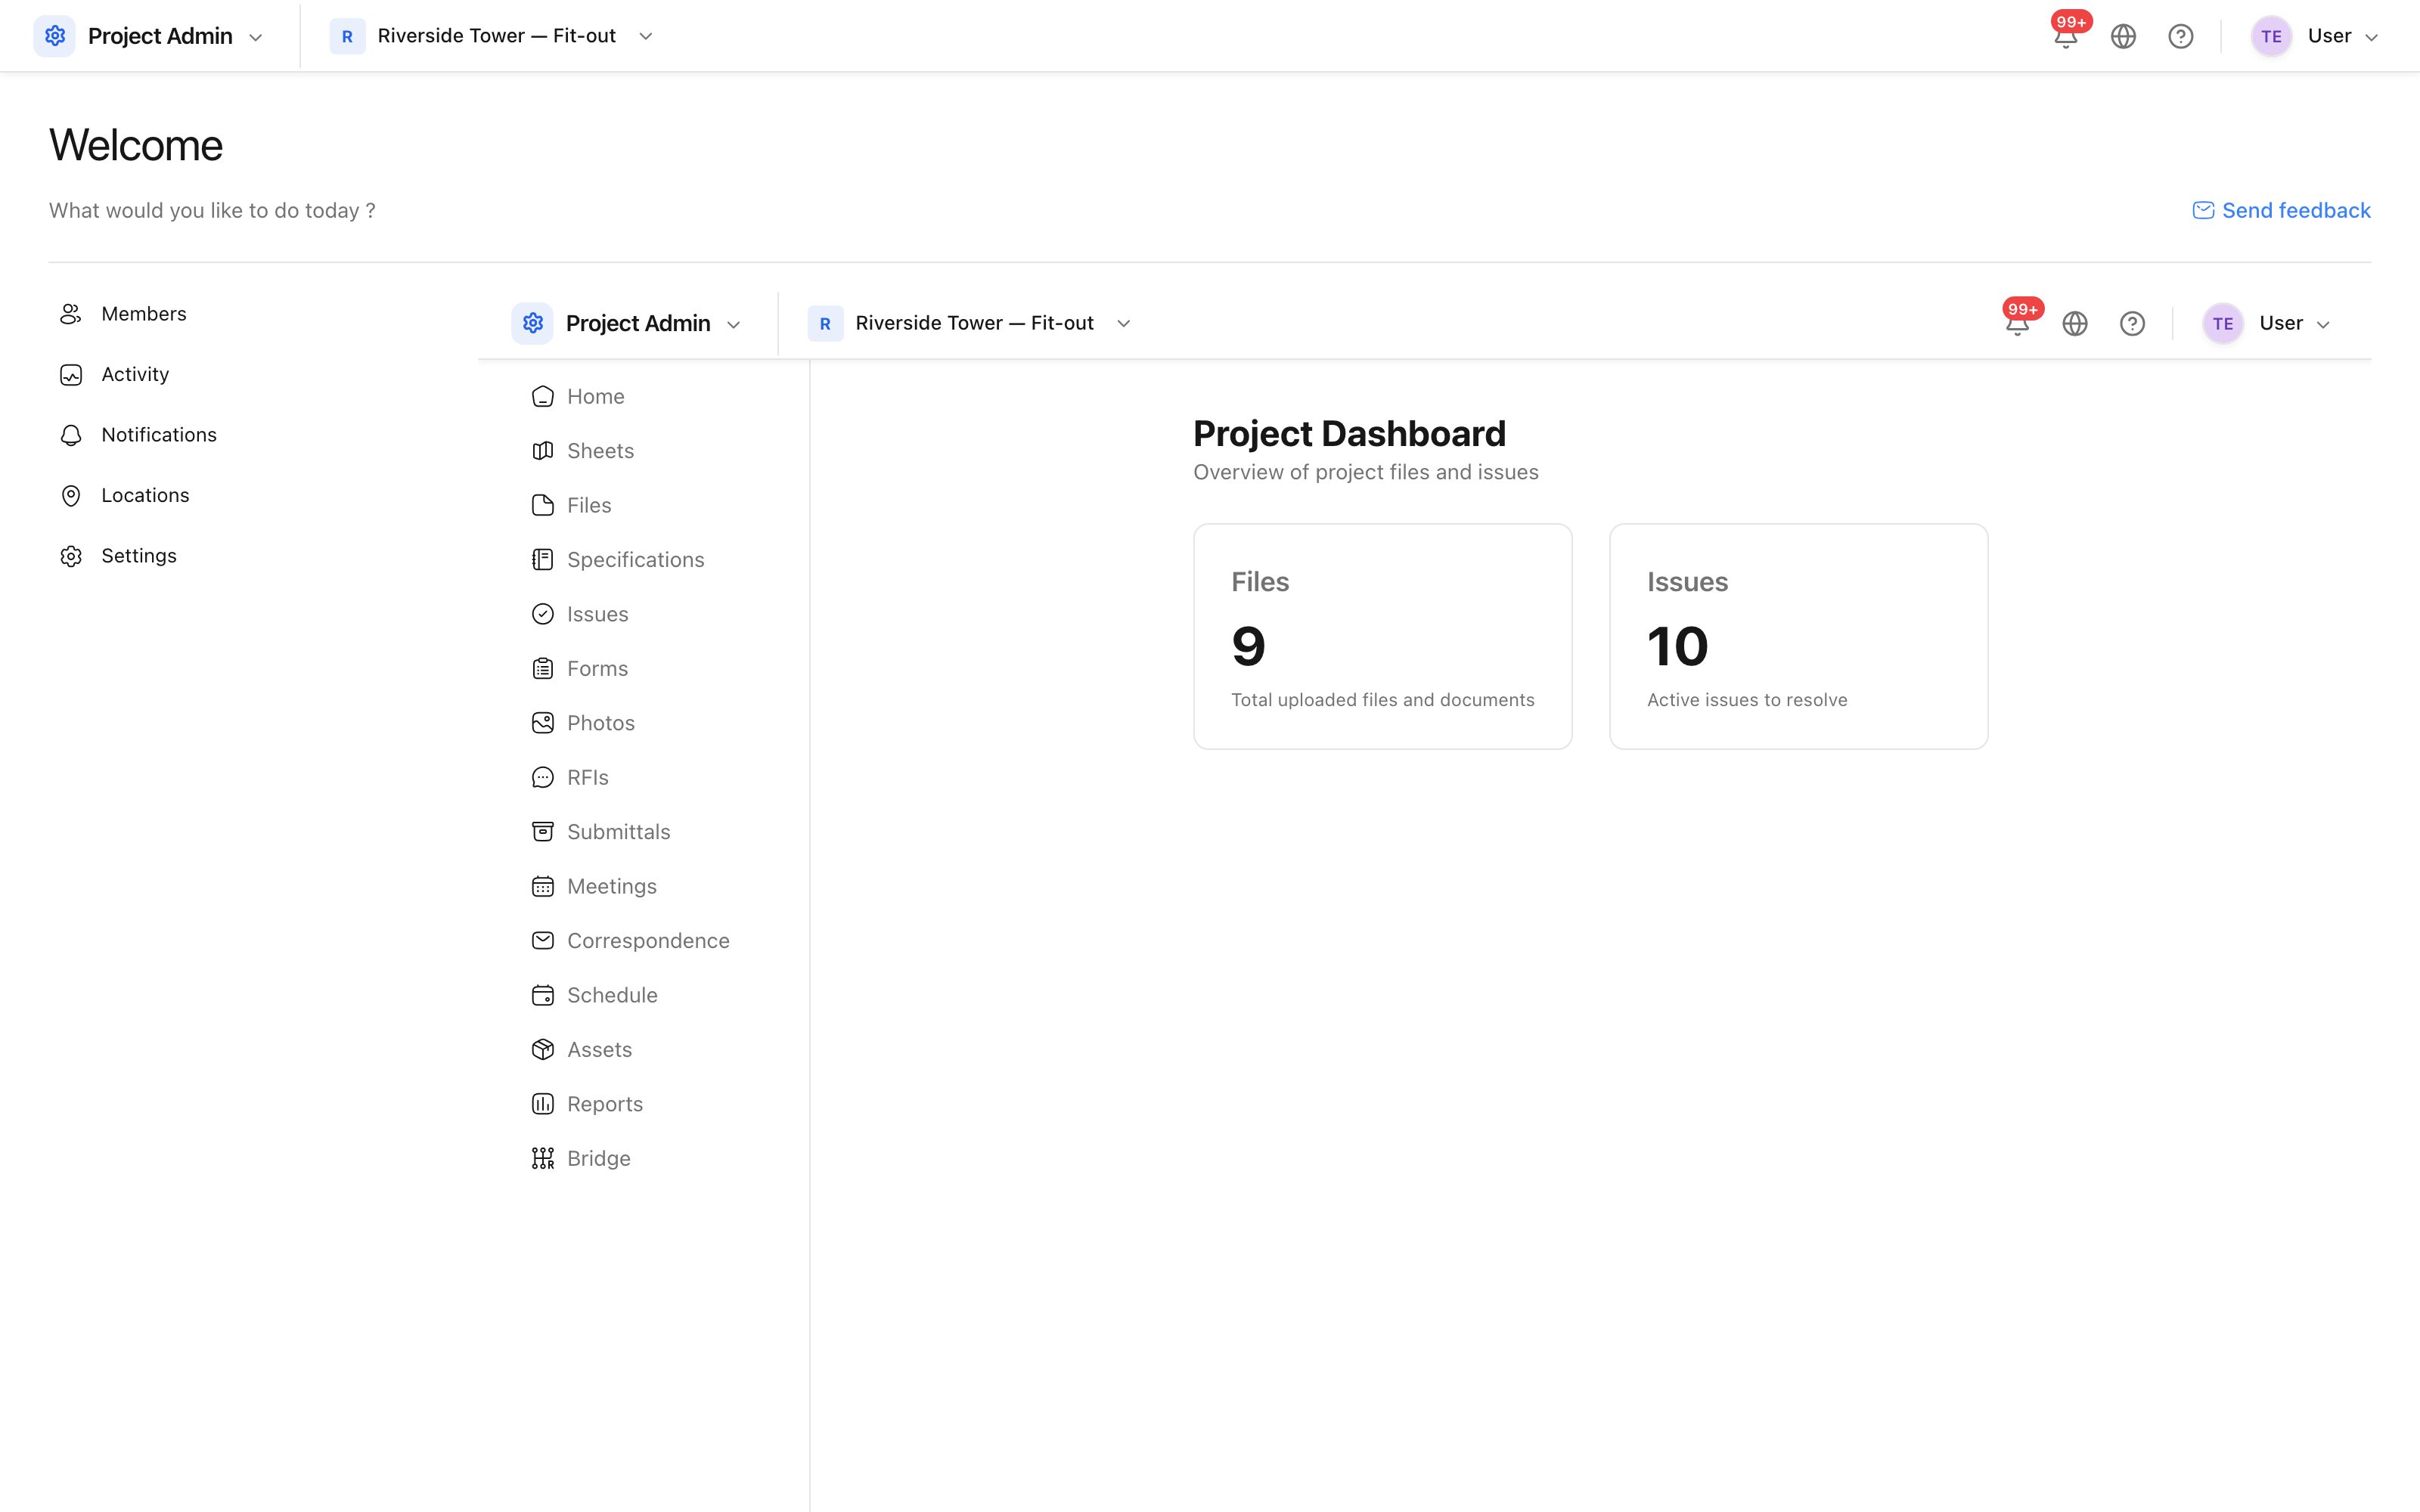This screenshot has width=2420, height=1512.
Task: Click the Issues checkmark circle icon
Action: [543, 614]
